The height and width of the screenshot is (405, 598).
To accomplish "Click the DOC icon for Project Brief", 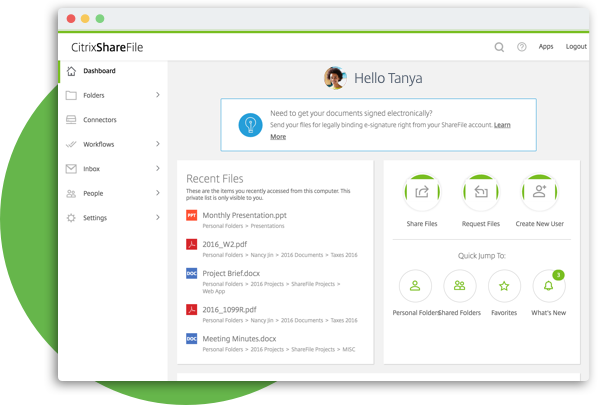I will [x=191, y=273].
